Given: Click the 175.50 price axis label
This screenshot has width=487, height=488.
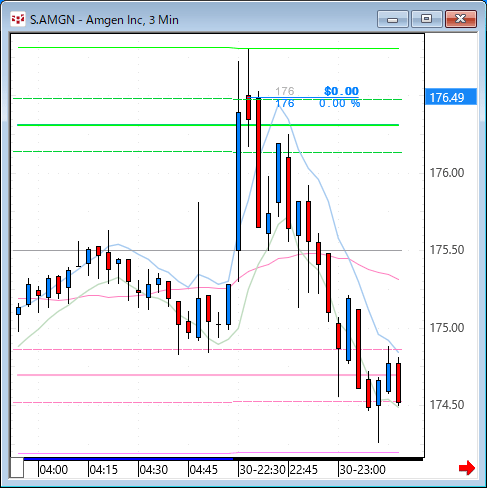Looking at the screenshot, I should pos(447,250).
